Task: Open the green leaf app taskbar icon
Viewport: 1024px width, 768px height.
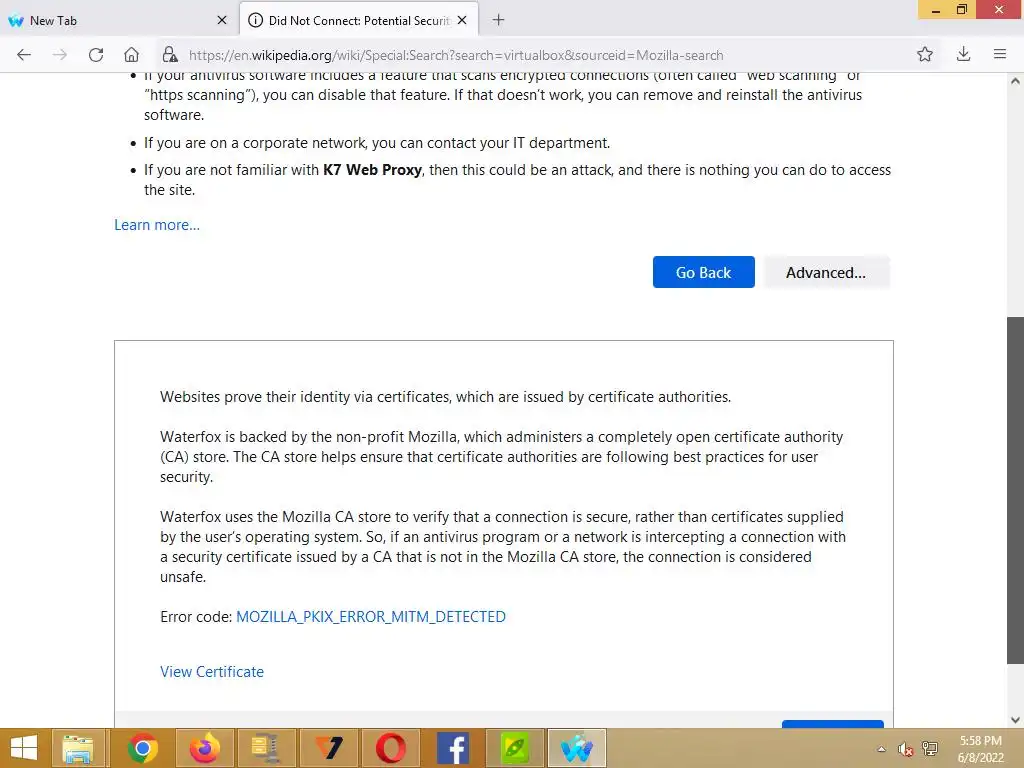Action: point(515,748)
